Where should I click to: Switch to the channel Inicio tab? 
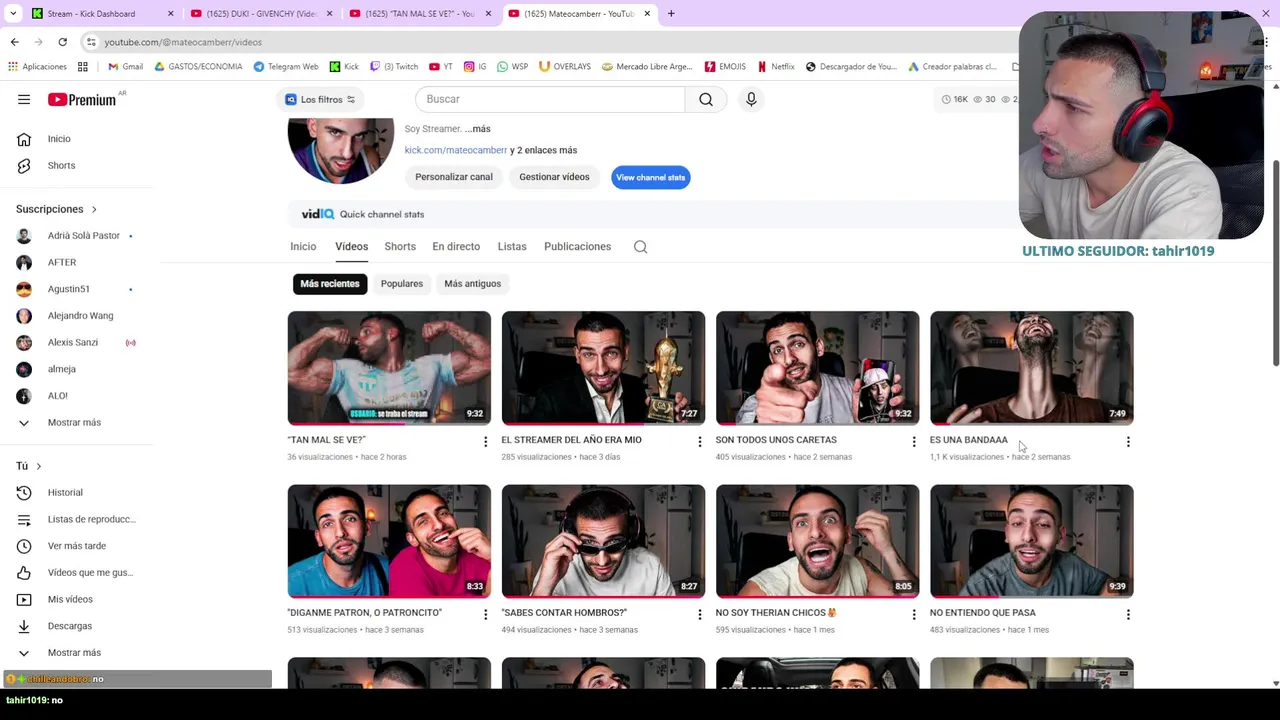click(x=303, y=247)
